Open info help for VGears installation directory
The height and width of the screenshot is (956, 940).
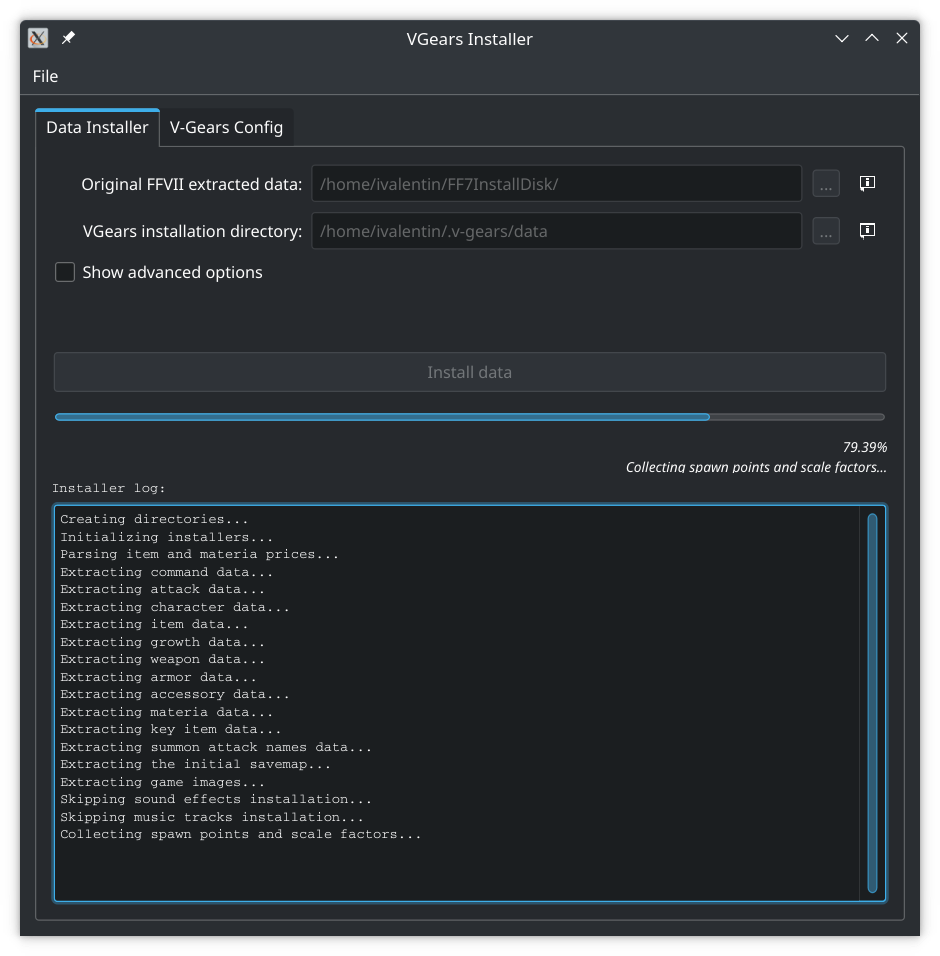coord(867,230)
